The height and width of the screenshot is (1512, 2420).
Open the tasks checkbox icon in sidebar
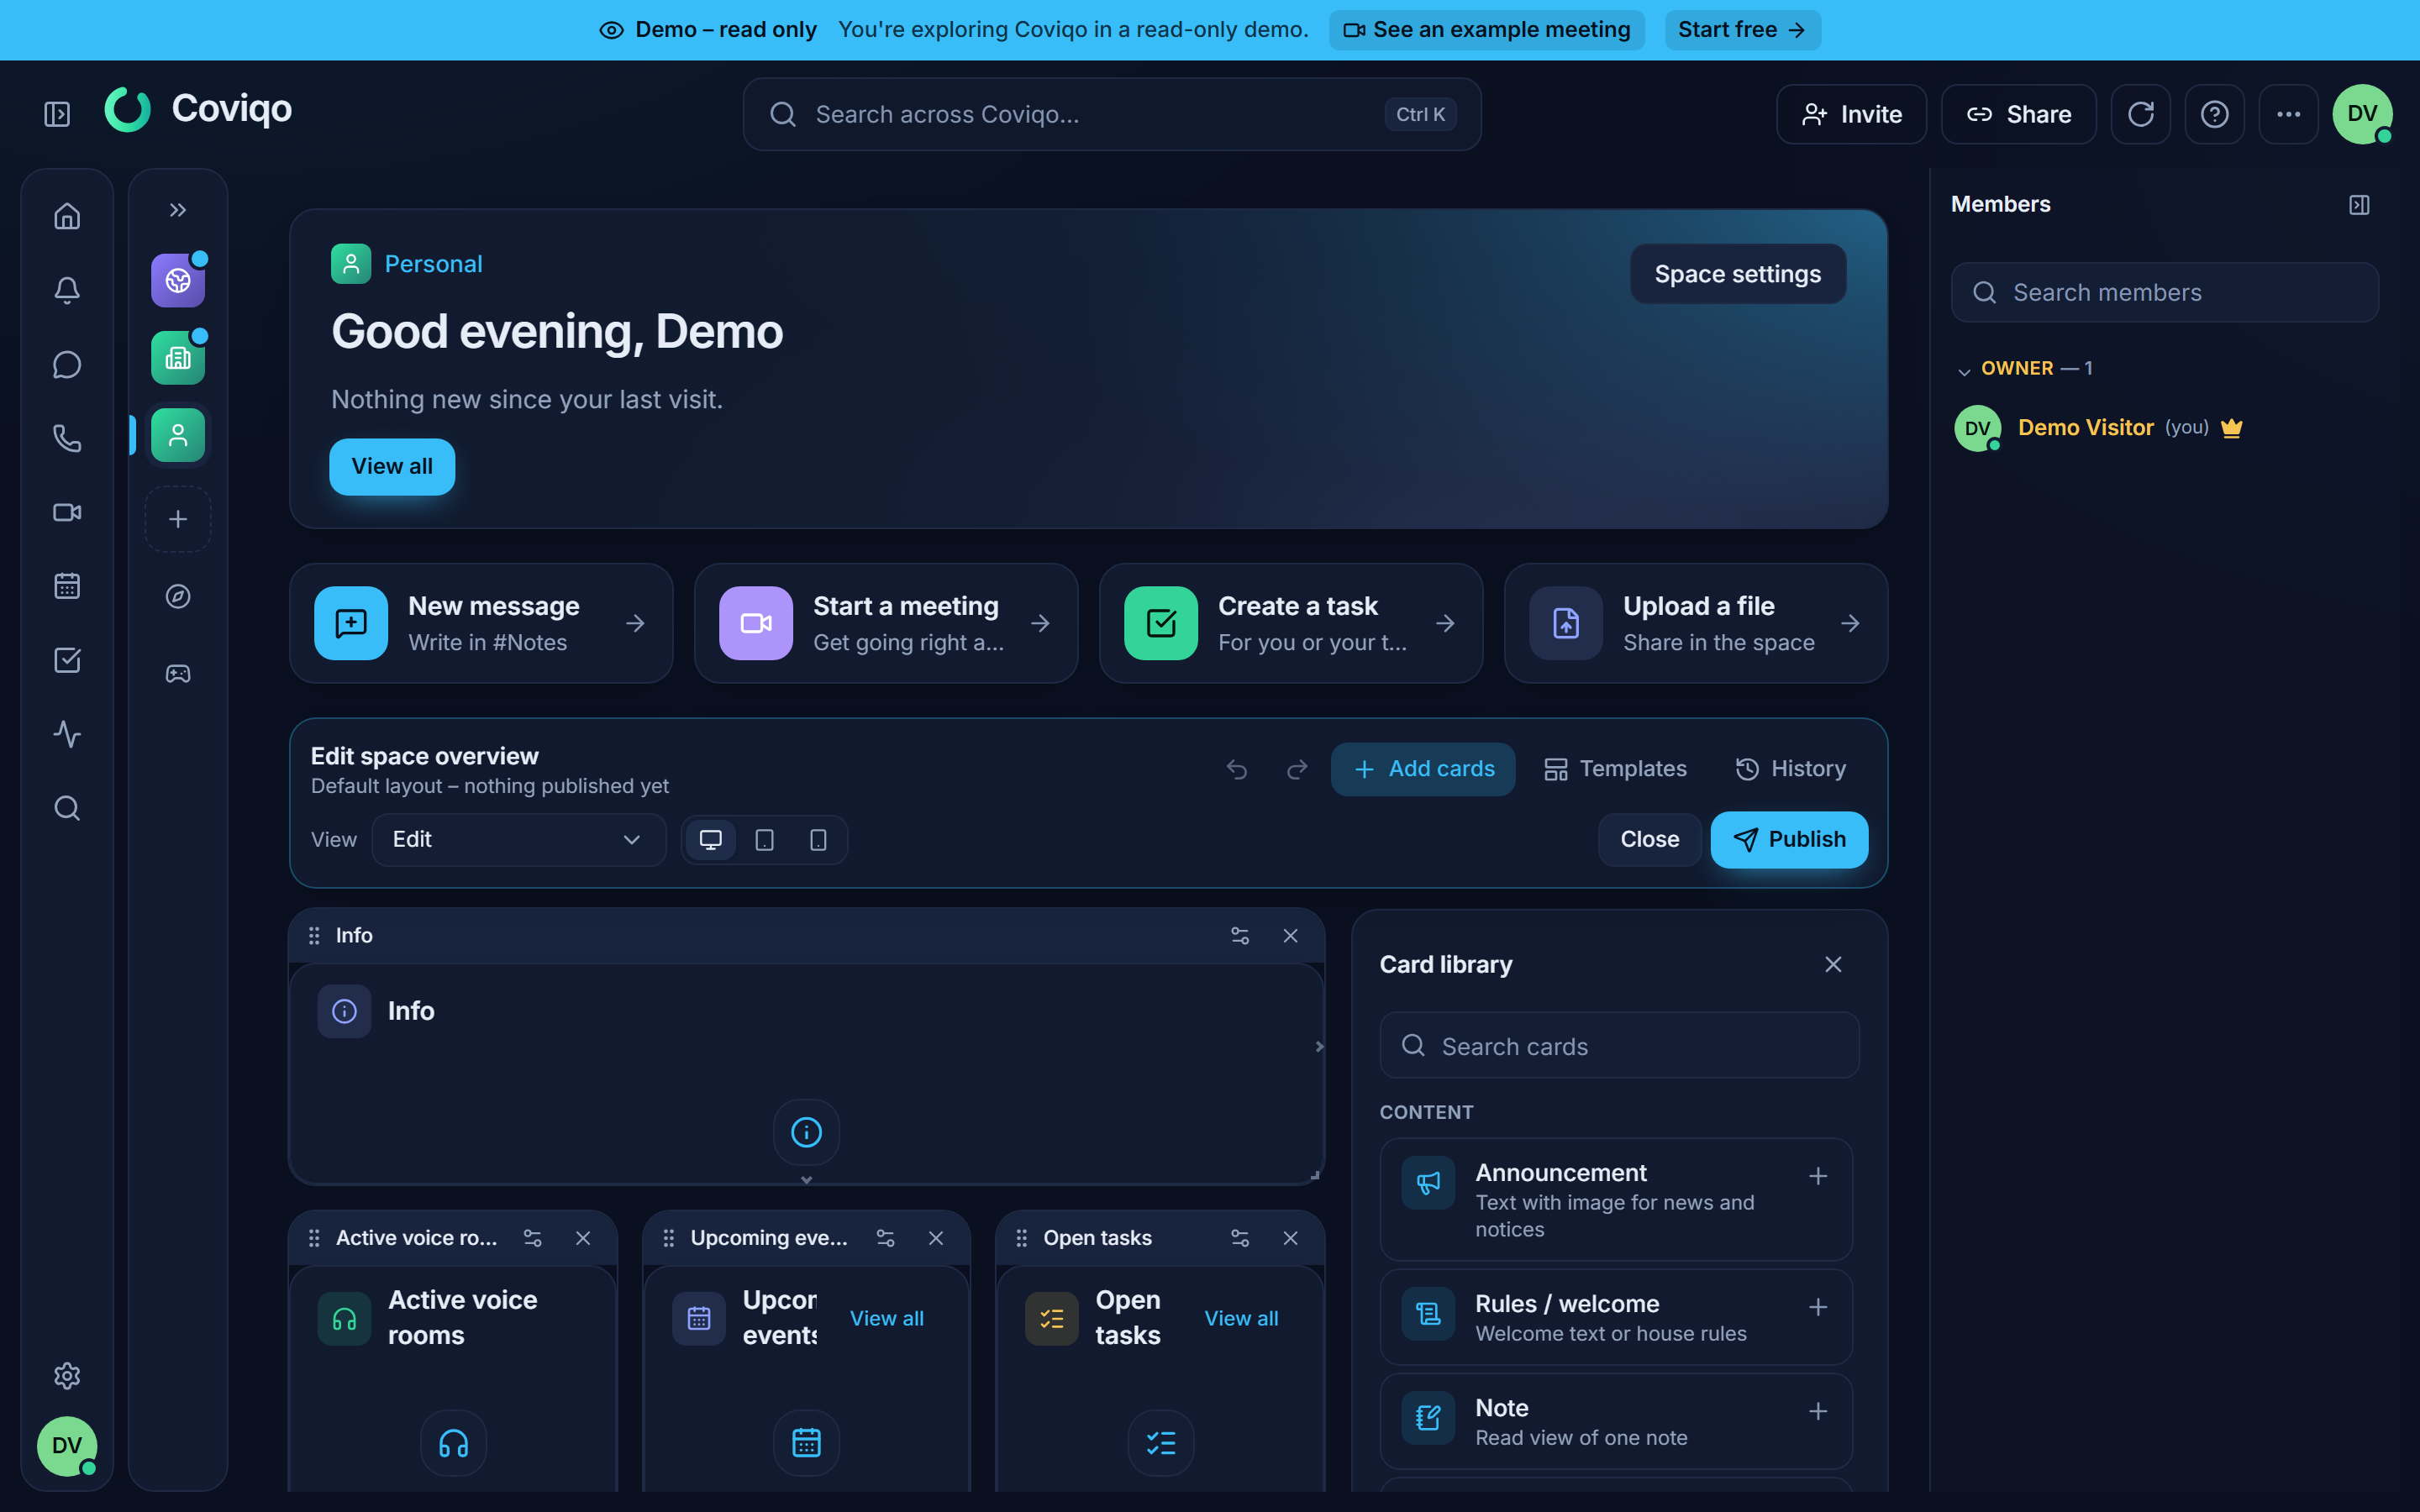coord(67,660)
